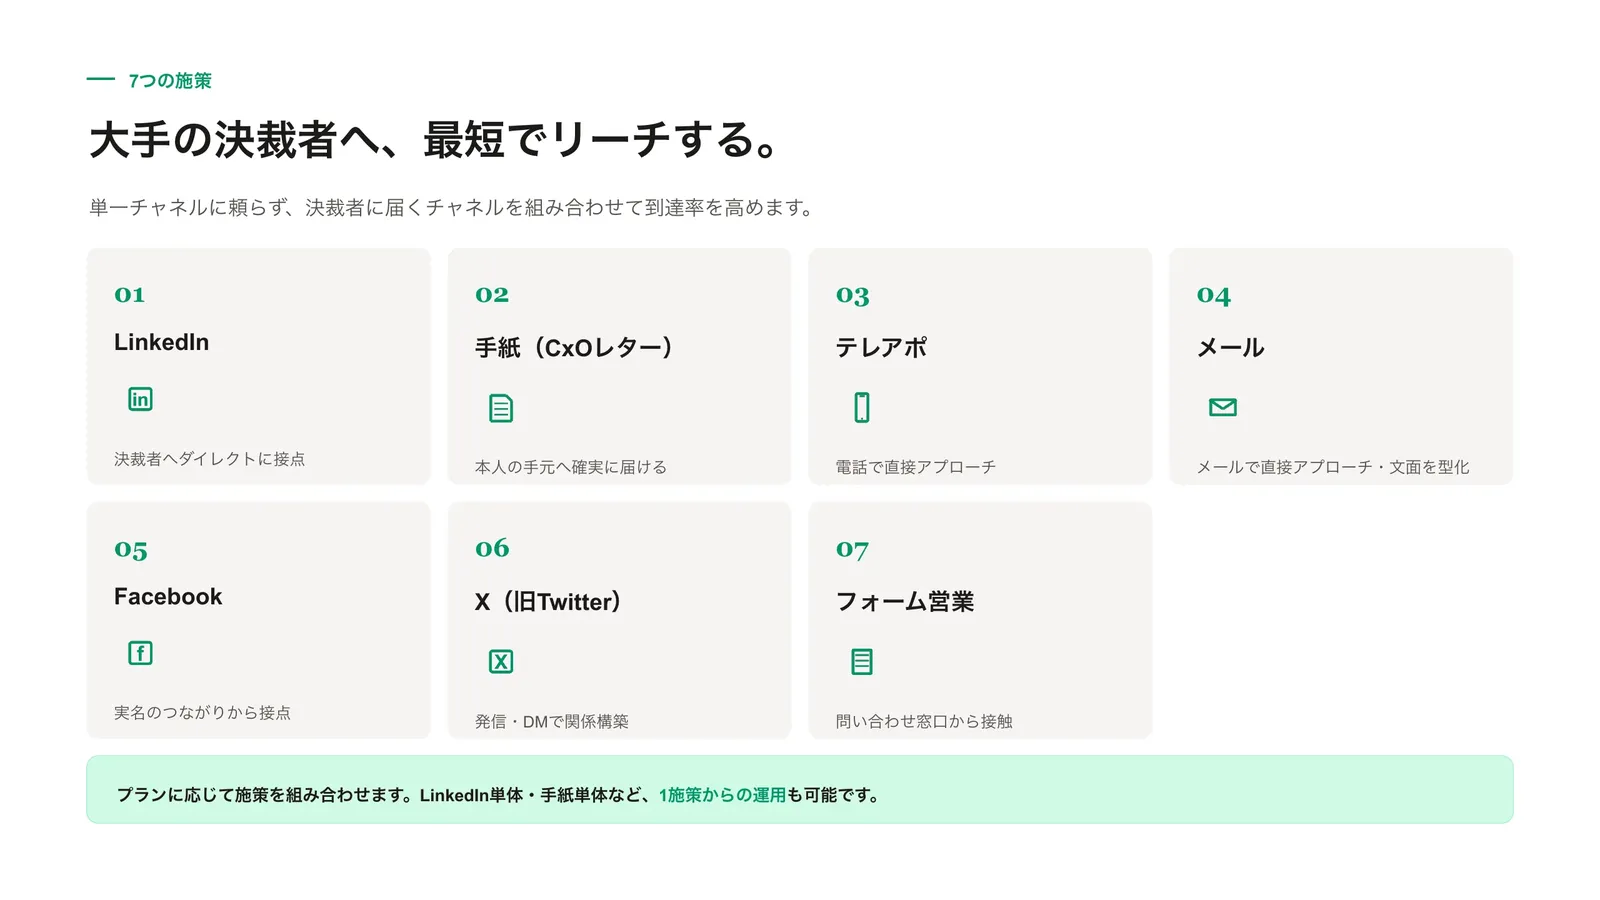The width and height of the screenshot is (1600, 900).
Task: Click the envelope icon under メール
Action: tap(1222, 407)
